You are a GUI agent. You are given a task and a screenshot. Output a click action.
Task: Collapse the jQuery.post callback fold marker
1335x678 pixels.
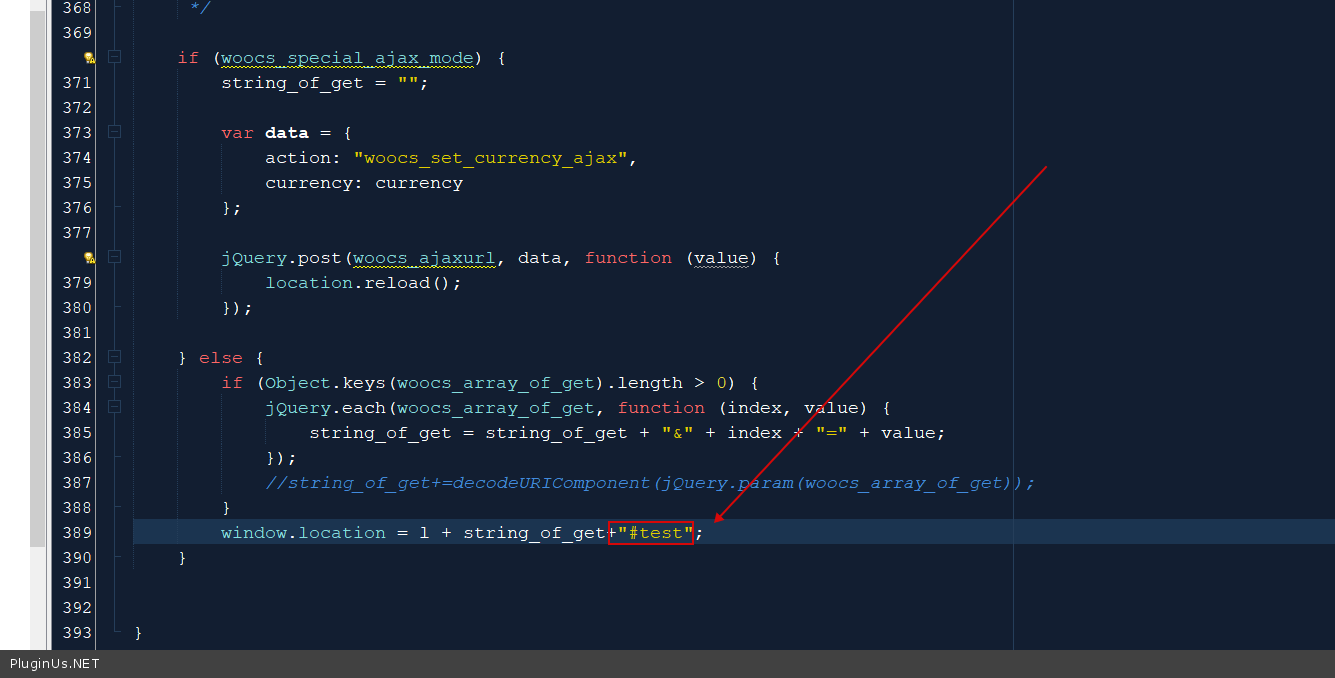coord(114,257)
